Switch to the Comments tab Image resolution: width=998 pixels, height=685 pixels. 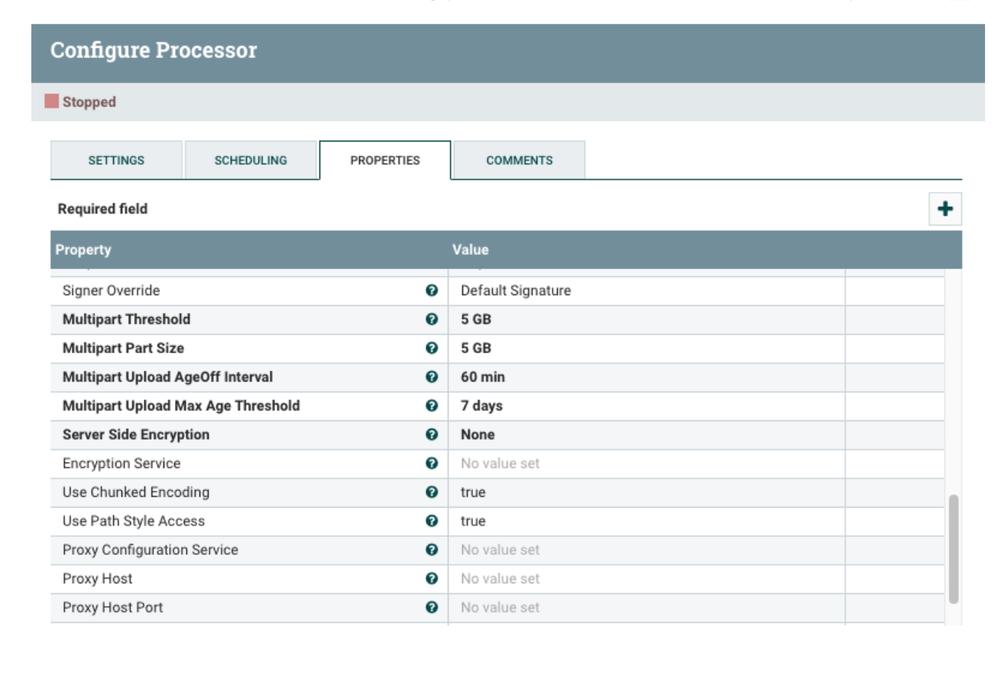(519, 160)
